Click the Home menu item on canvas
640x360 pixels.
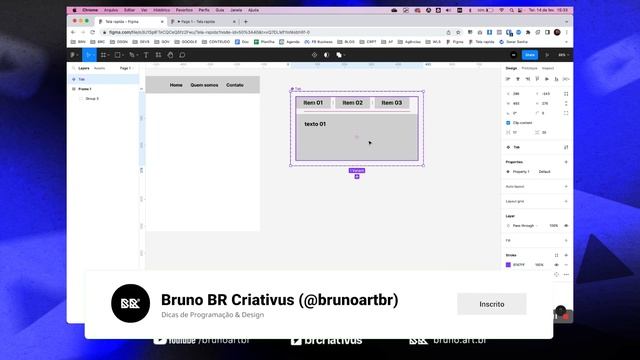coord(176,85)
